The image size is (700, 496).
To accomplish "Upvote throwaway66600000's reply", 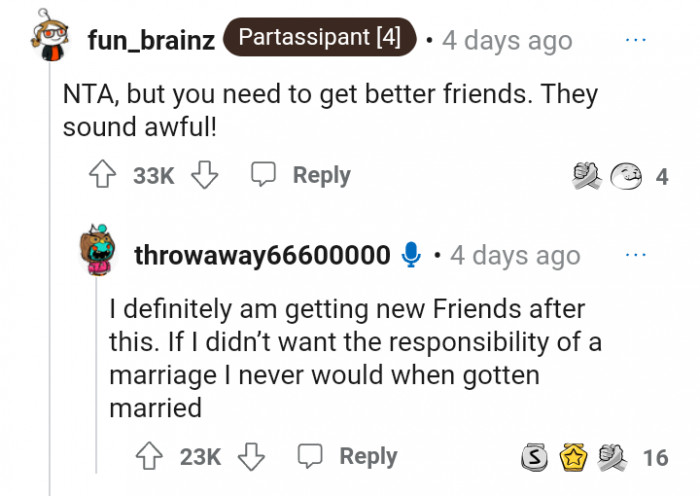I will coord(151,457).
